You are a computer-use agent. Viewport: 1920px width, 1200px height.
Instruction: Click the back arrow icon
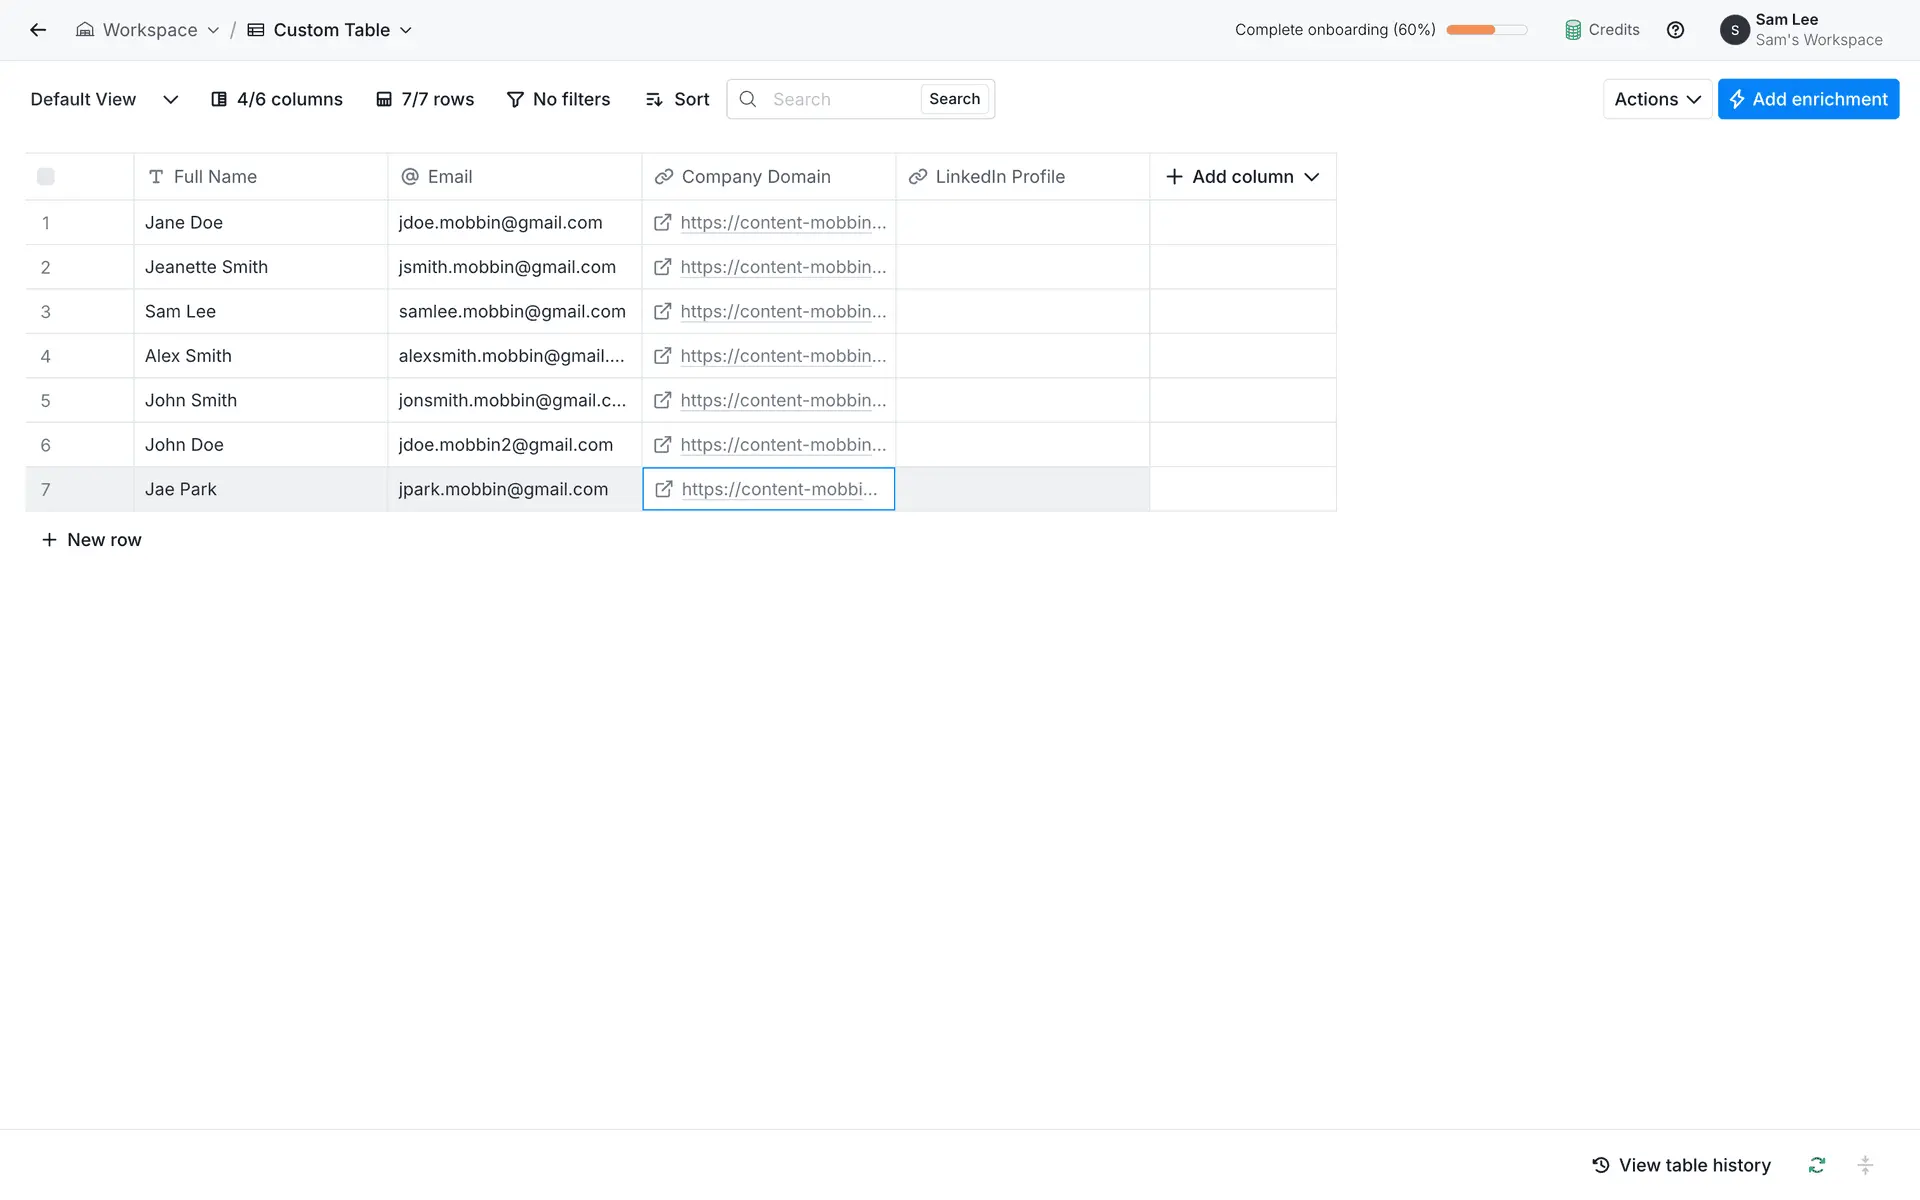point(38,30)
